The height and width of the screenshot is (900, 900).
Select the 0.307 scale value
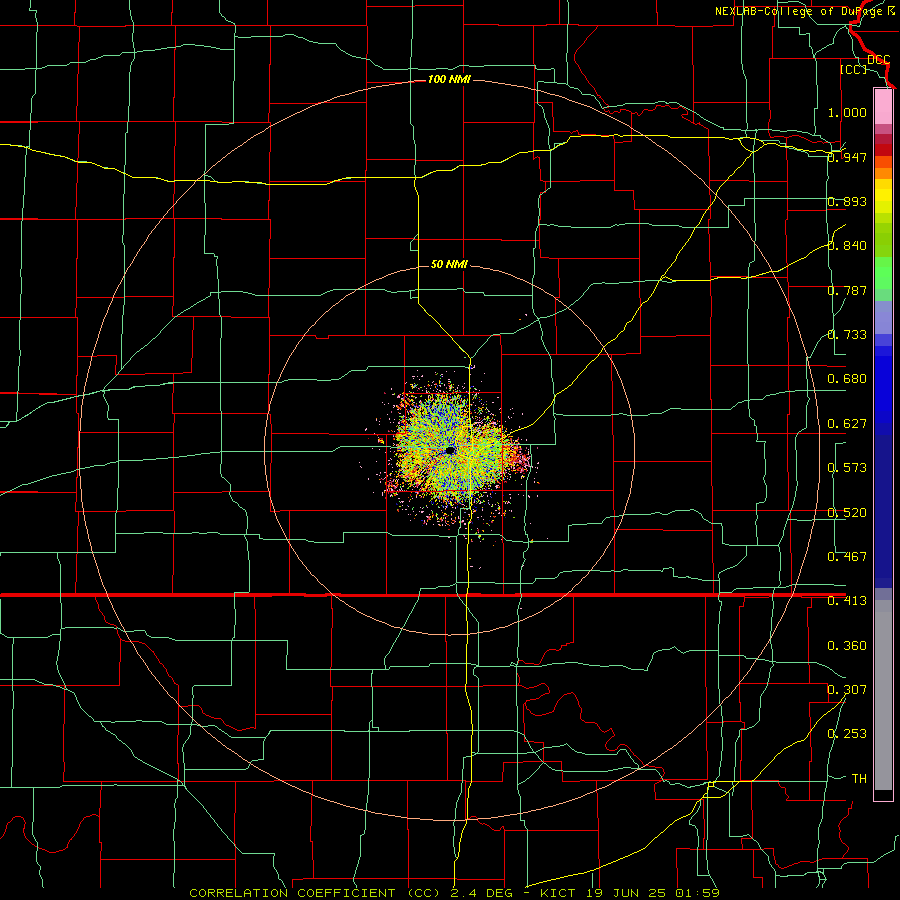(x=847, y=690)
